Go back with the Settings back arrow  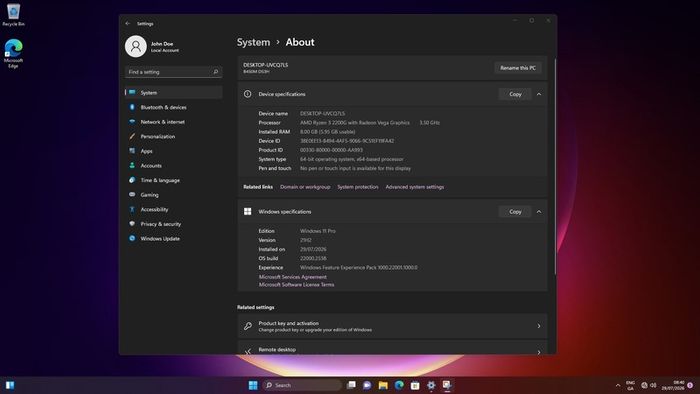pos(128,23)
